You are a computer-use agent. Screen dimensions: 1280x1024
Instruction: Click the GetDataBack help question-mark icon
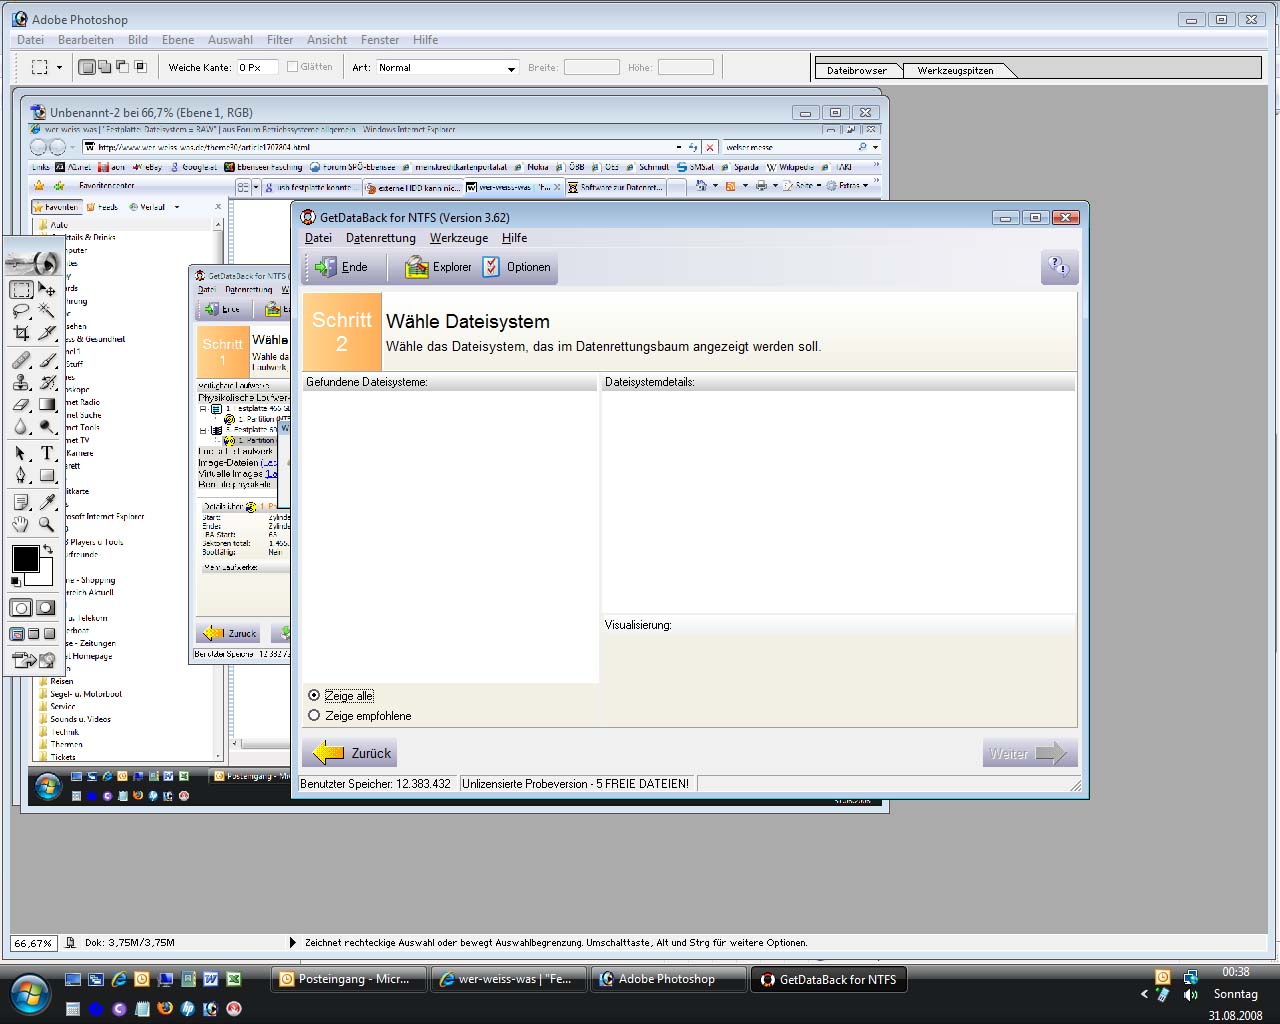[x=1059, y=267]
